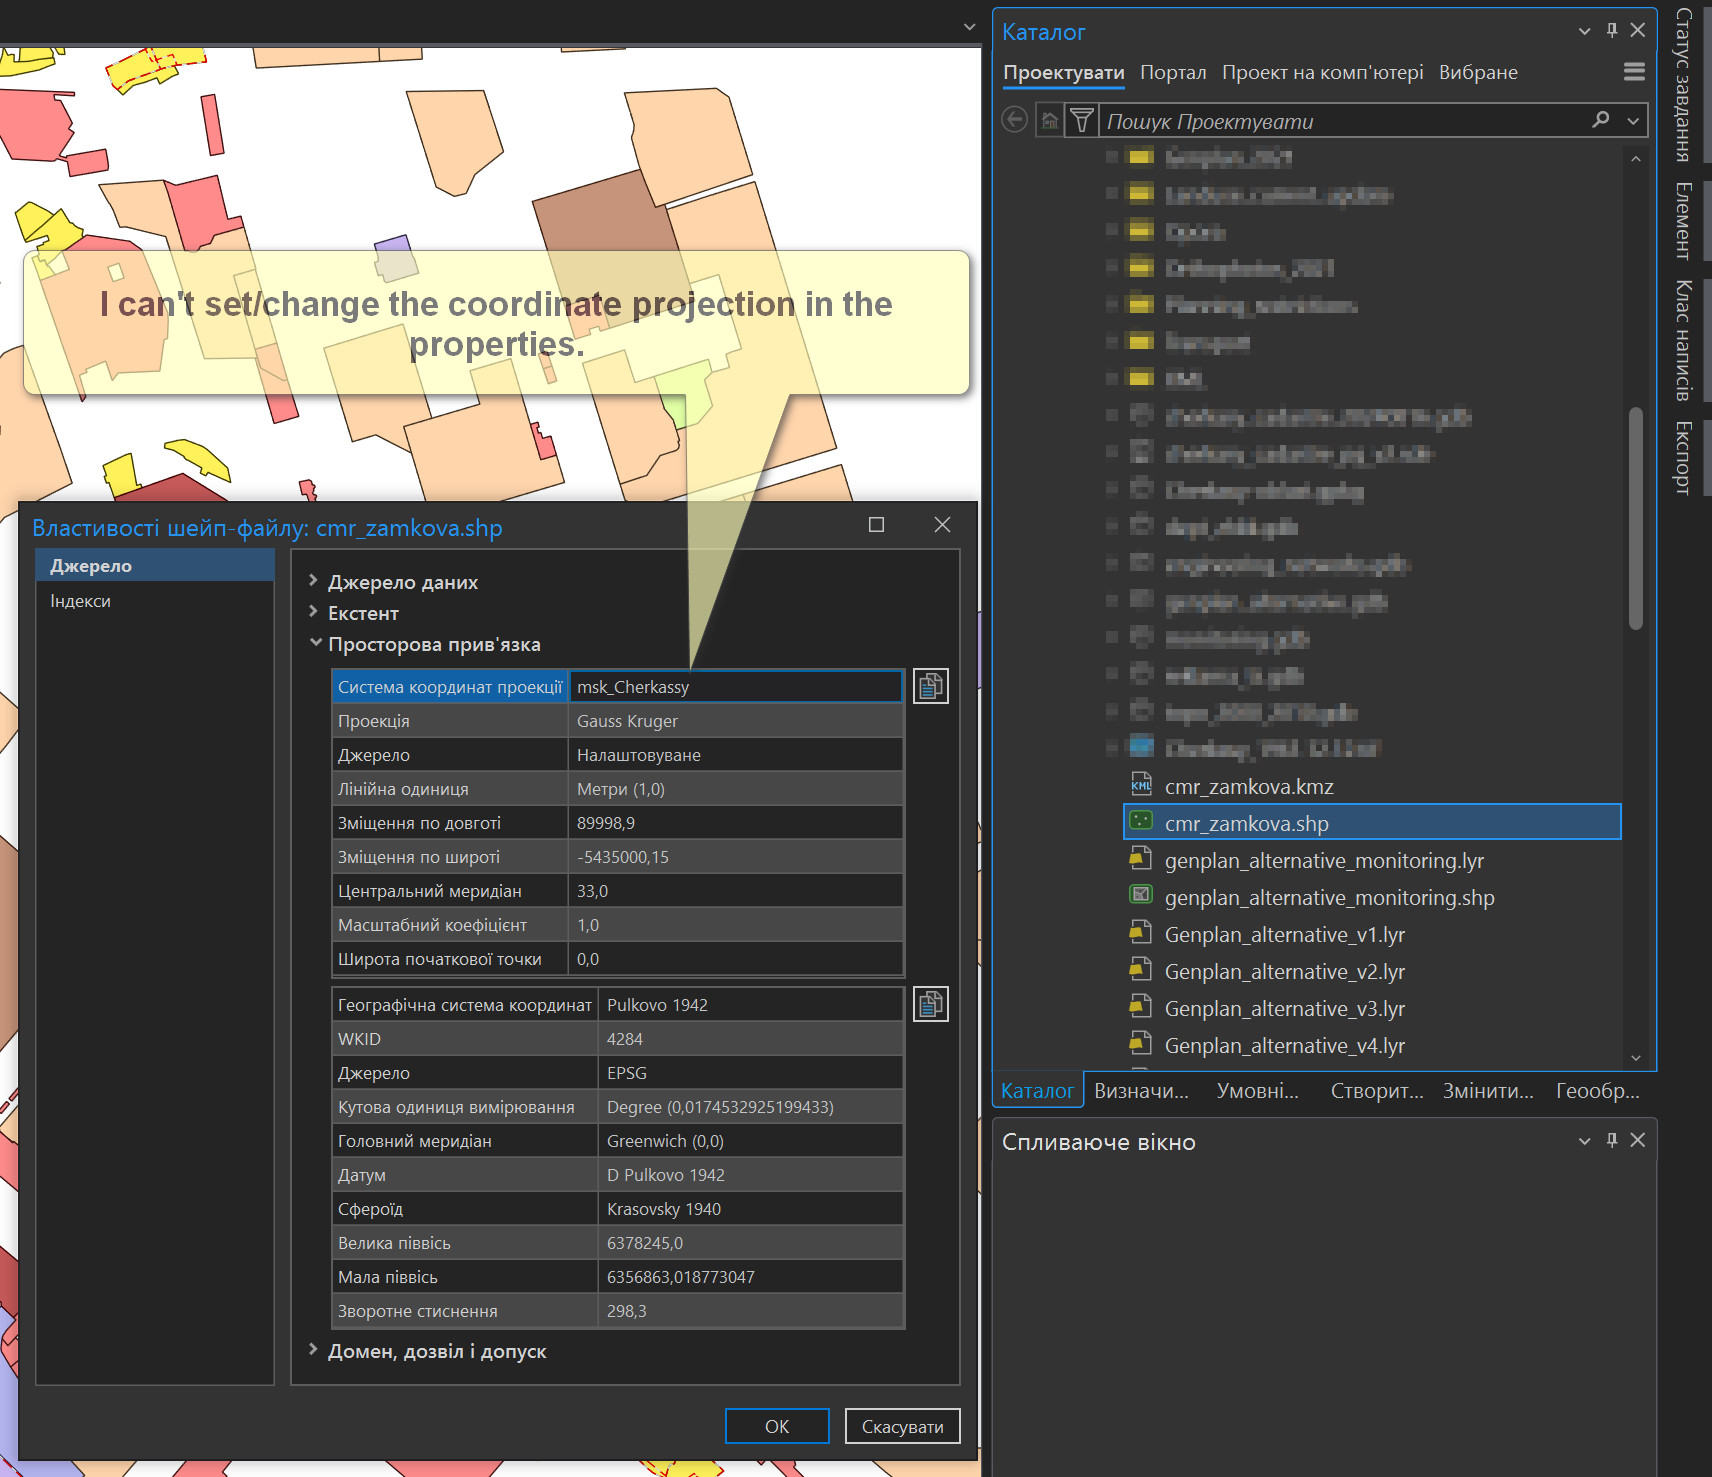
Task: Select genplan_alternative_monitoring.lyr in the Catalog
Action: tap(1324, 860)
